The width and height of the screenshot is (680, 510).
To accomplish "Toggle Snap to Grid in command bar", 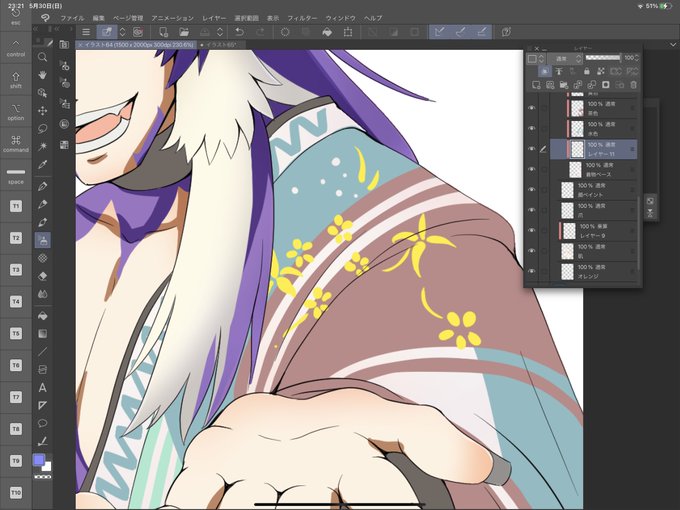I will [481, 32].
